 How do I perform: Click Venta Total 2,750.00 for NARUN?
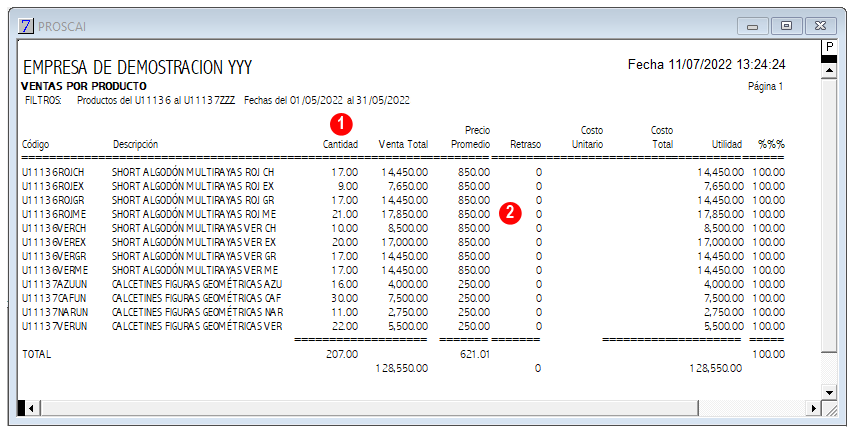click(408, 312)
